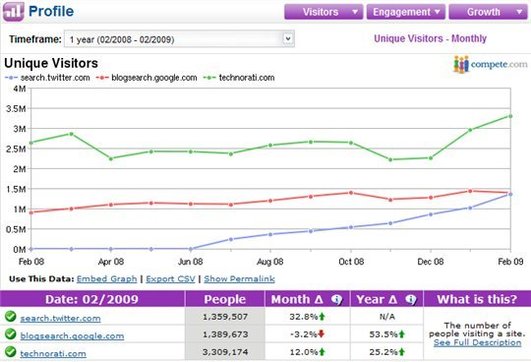
Task: Click the 53.5% year change value
Action: click(x=383, y=334)
